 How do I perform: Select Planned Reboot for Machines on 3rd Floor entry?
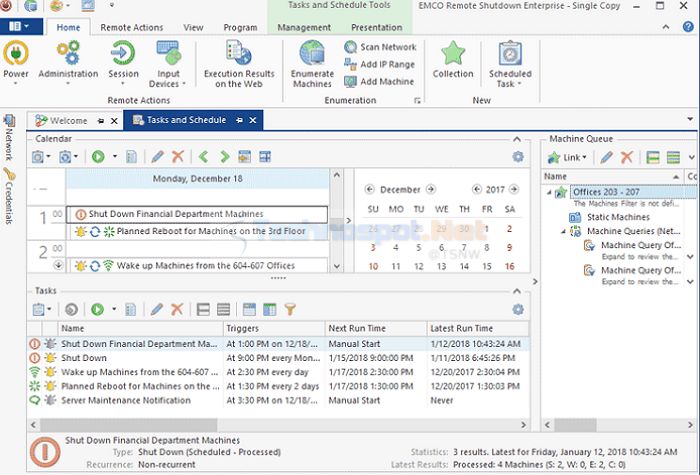197,231
